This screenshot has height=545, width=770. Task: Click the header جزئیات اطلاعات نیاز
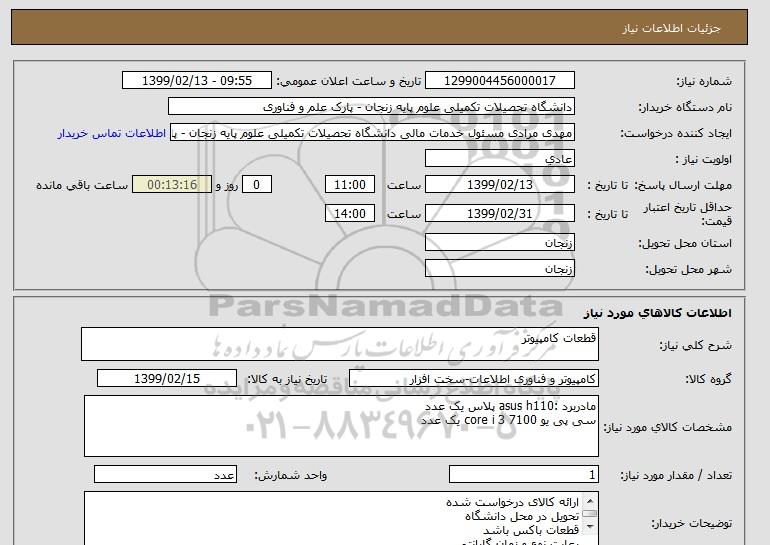(671, 28)
